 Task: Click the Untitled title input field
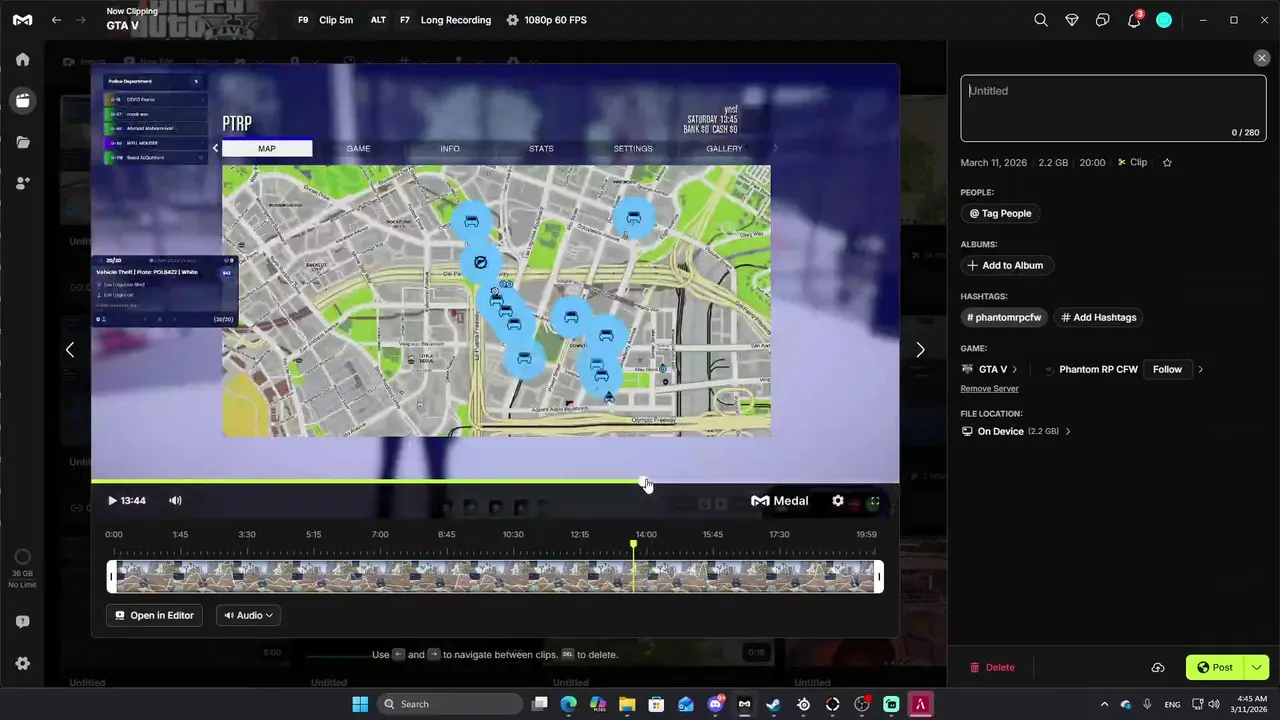pyautogui.click(x=1113, y=108)
